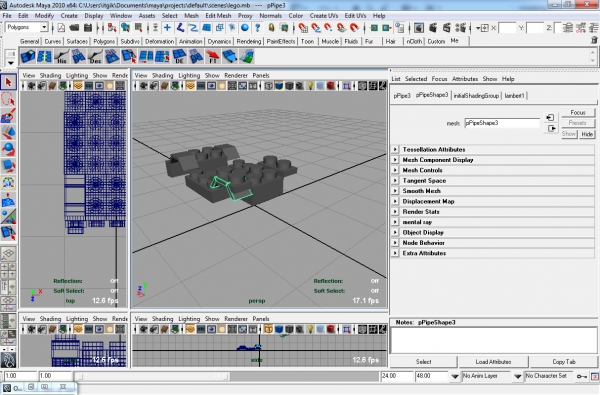Click the Load Attributes button
The image size is (600, 395).
click(493, 362)
